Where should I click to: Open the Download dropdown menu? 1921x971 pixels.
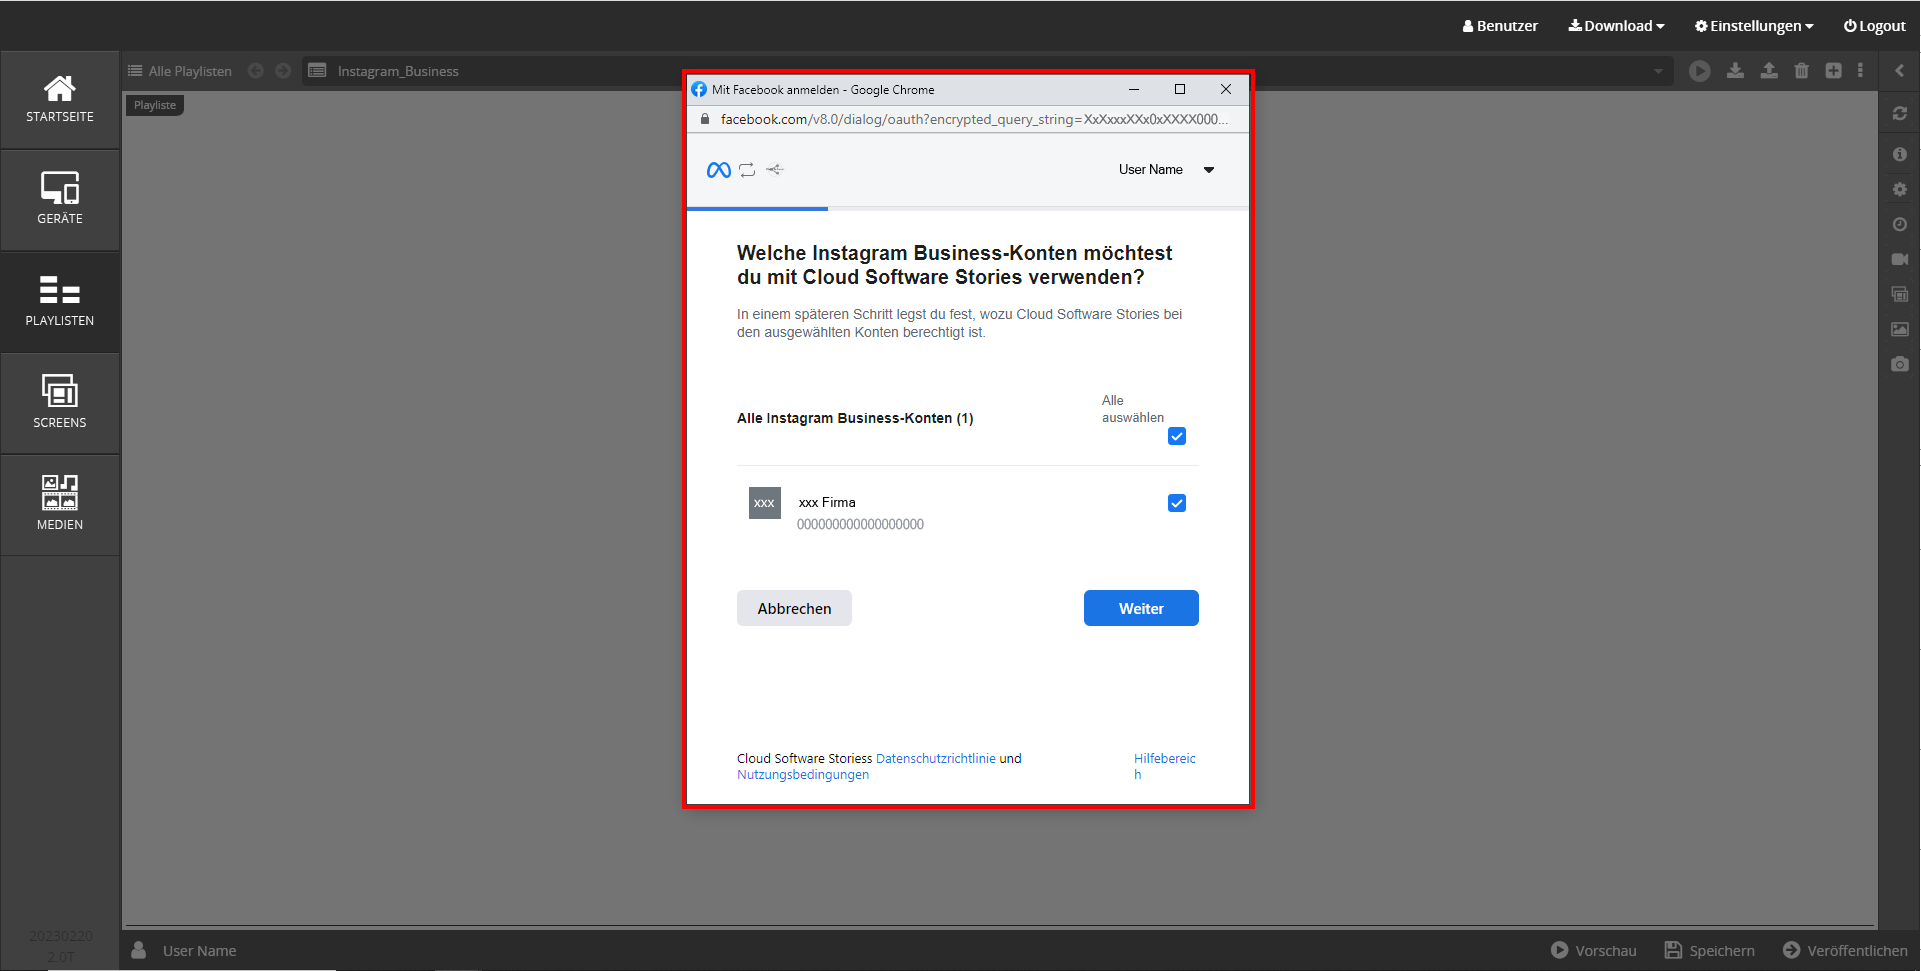[x=1616, y=26]
